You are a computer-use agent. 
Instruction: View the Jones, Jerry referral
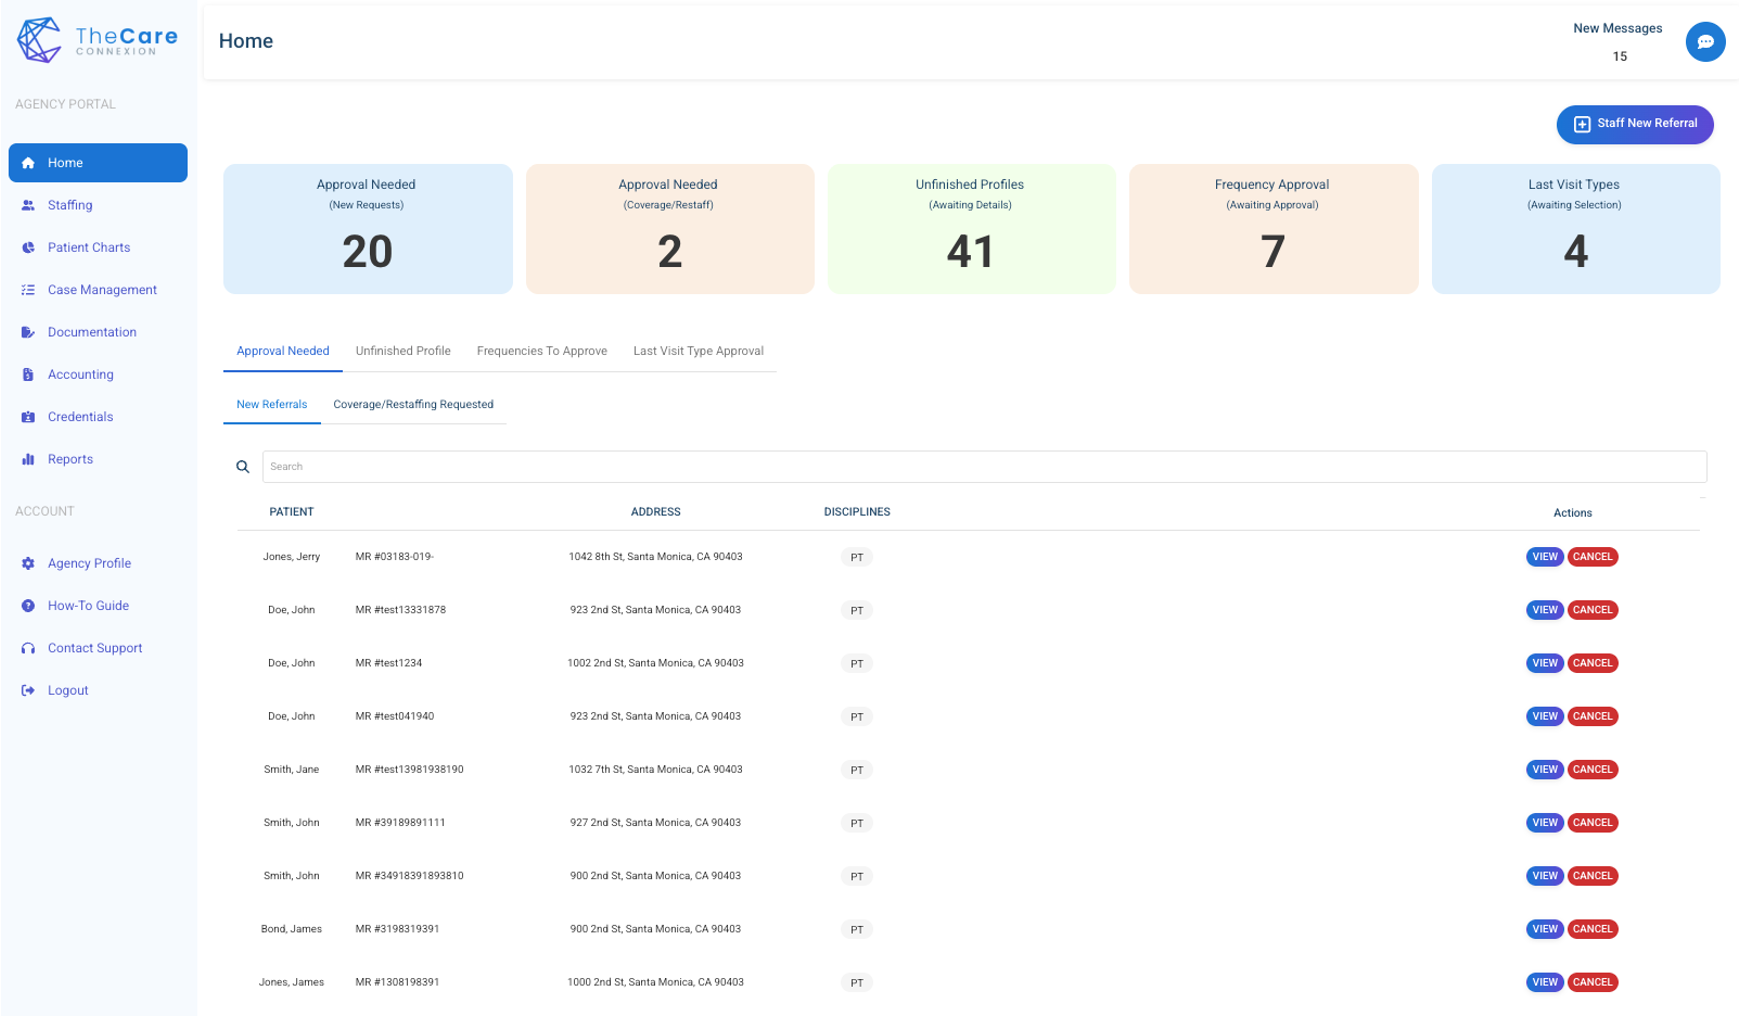(x=1544, y=557)
